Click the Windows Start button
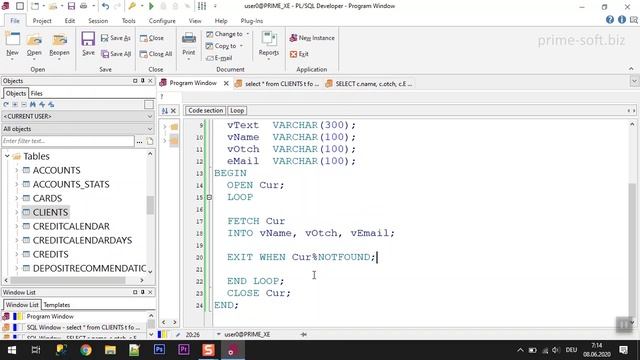This screenshot has height=360, width=640. [x=12, y=350]
